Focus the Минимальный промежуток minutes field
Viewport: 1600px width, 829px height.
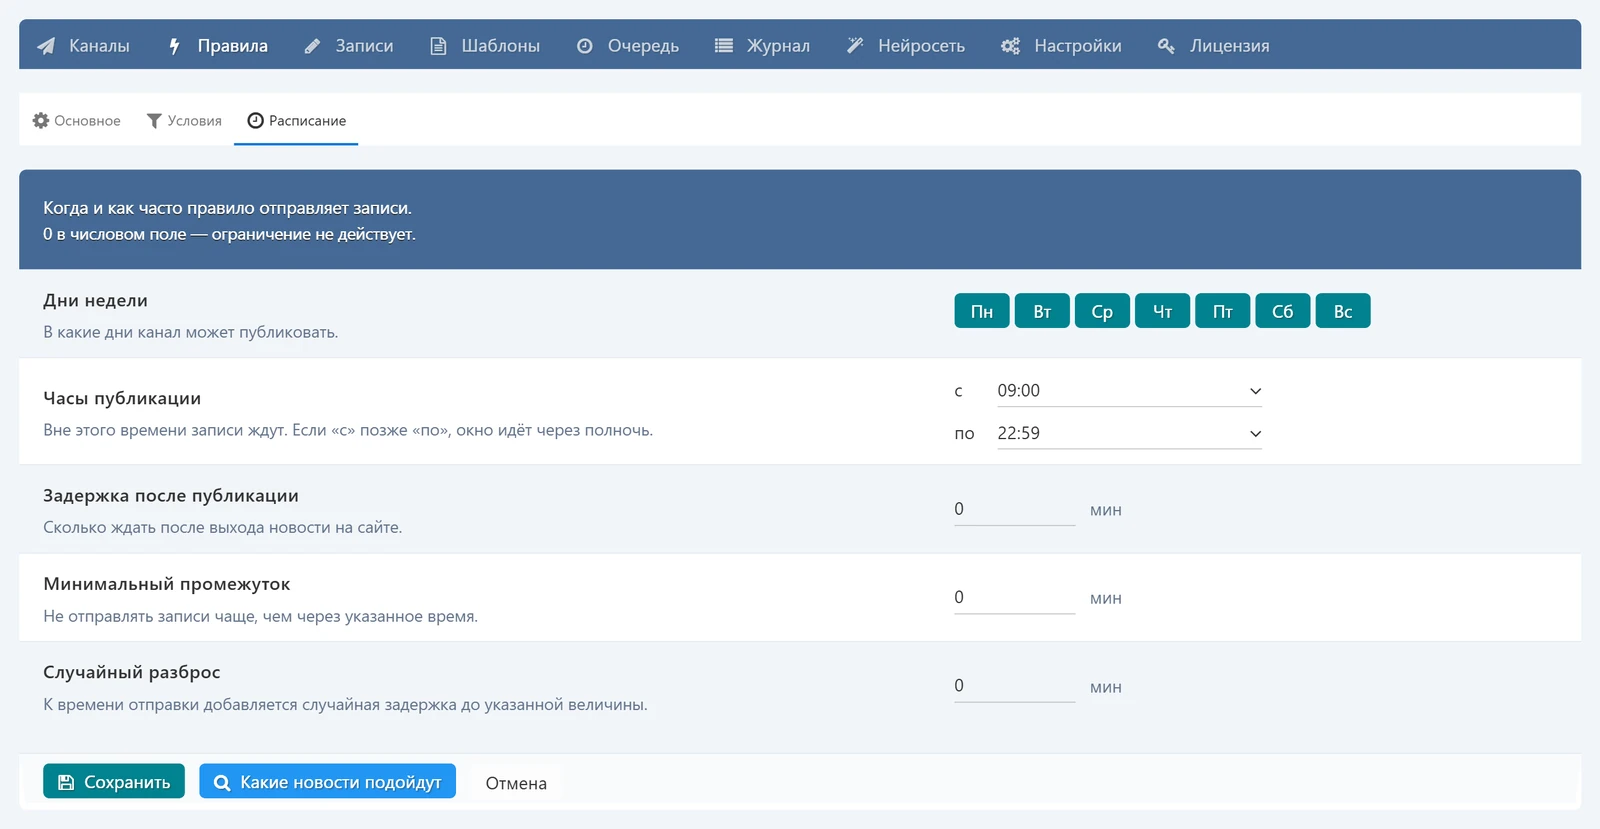point(1014,598)
